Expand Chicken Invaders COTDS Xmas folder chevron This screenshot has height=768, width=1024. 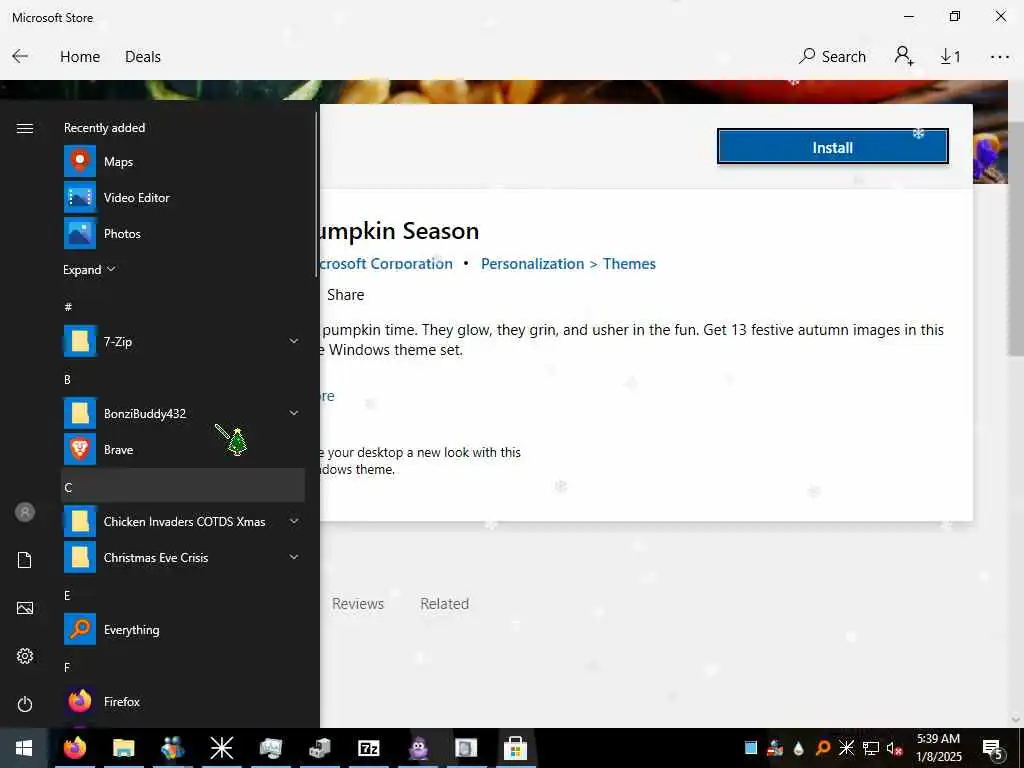(294, 521)
